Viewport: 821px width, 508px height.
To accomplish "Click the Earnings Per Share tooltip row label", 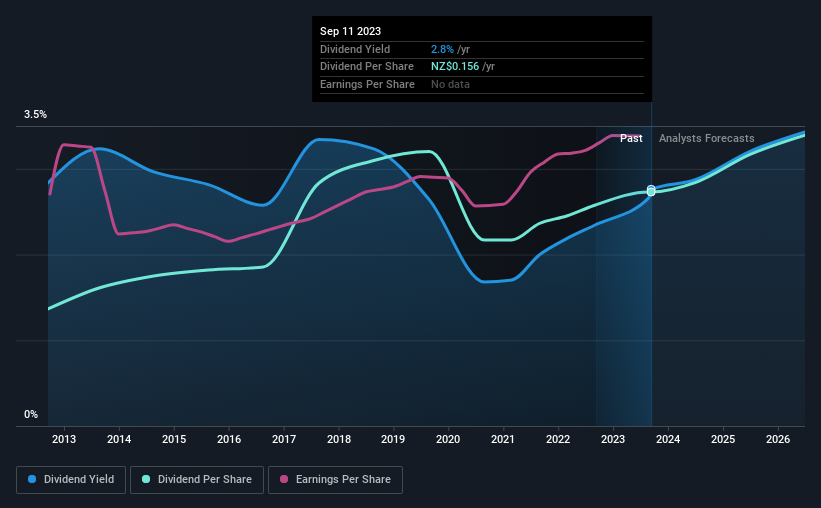I will [x=367, y=84].
